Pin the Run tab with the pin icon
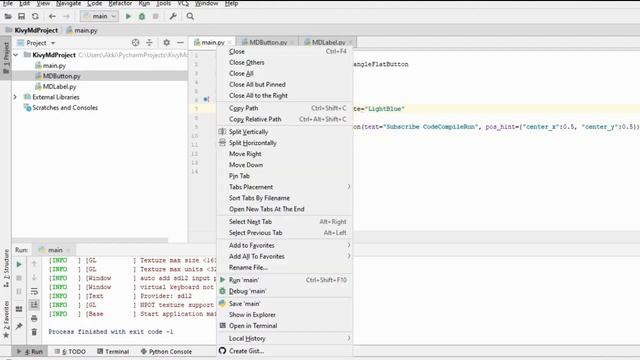This screenshot has width=640, height=360. click(x=19, y=326)
